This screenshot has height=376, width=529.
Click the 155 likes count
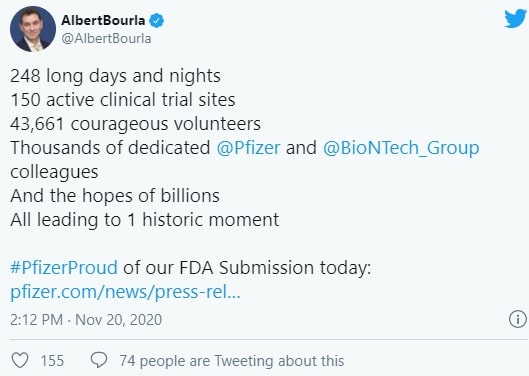click(x=52, y=360)
